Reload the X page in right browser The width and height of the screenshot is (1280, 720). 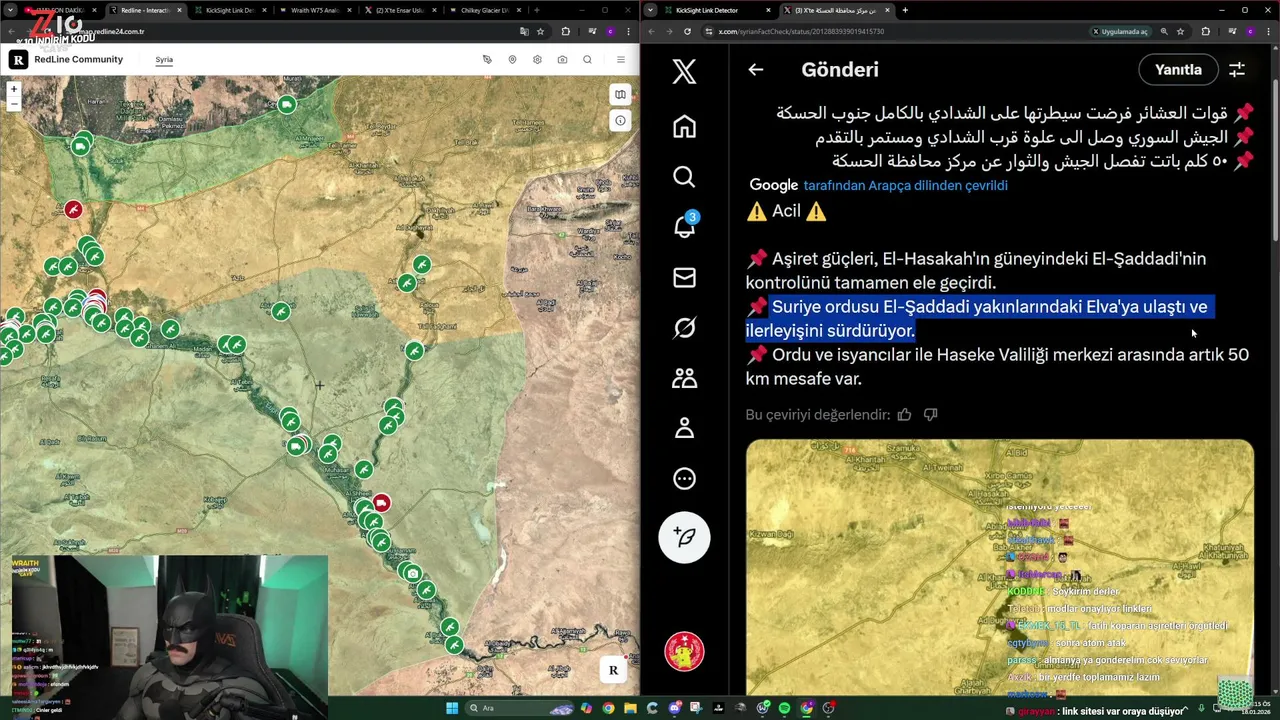tap(687, 31)
